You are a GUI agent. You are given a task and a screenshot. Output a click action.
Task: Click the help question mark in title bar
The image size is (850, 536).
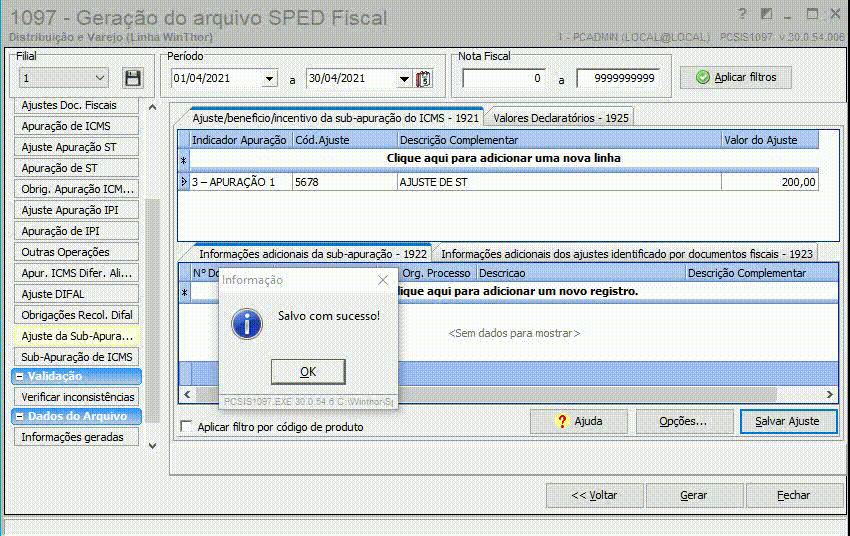pyautogui.click(x=742, y=14)
